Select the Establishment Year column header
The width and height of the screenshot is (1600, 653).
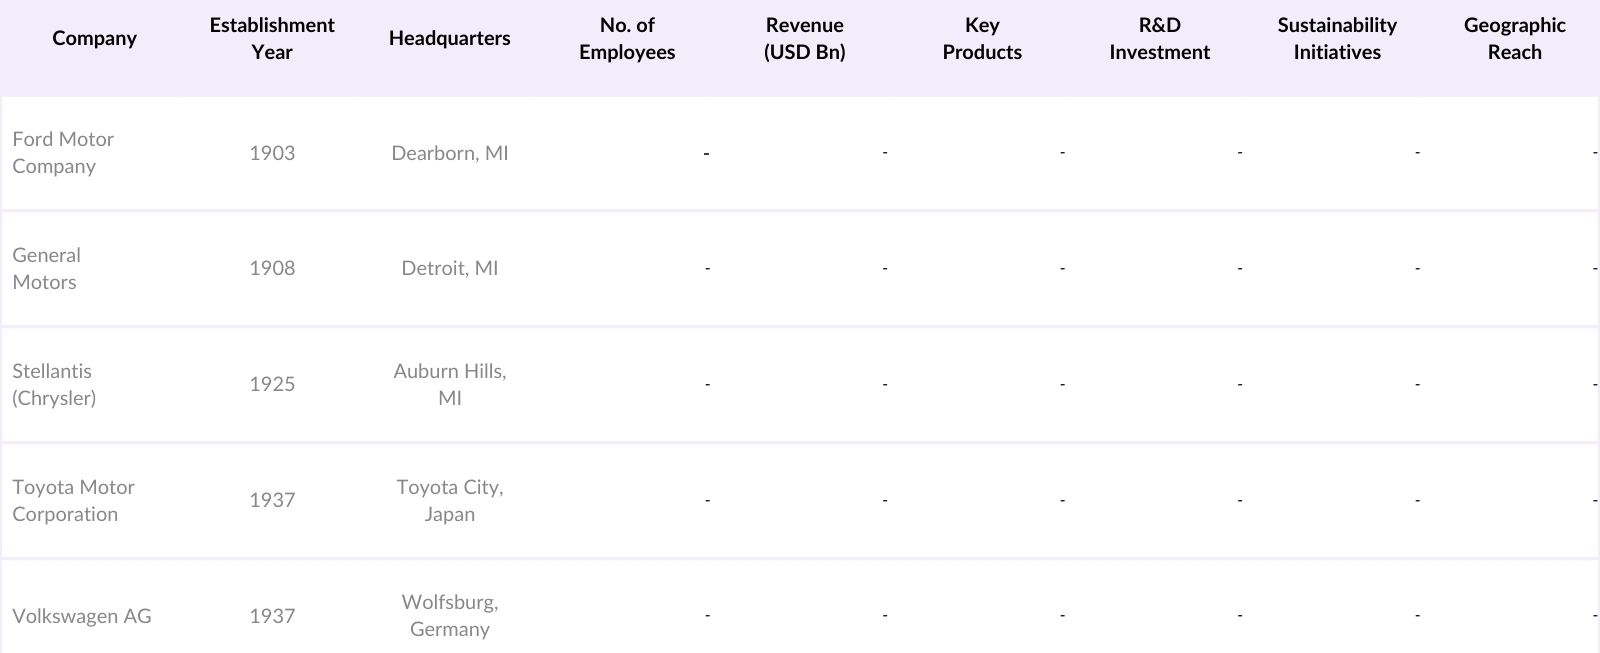(x=272, y=38)
